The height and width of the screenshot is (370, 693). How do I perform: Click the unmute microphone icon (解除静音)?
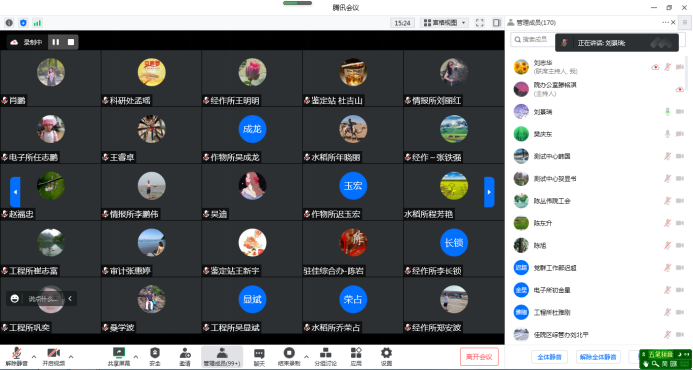(x=17, y=353)
